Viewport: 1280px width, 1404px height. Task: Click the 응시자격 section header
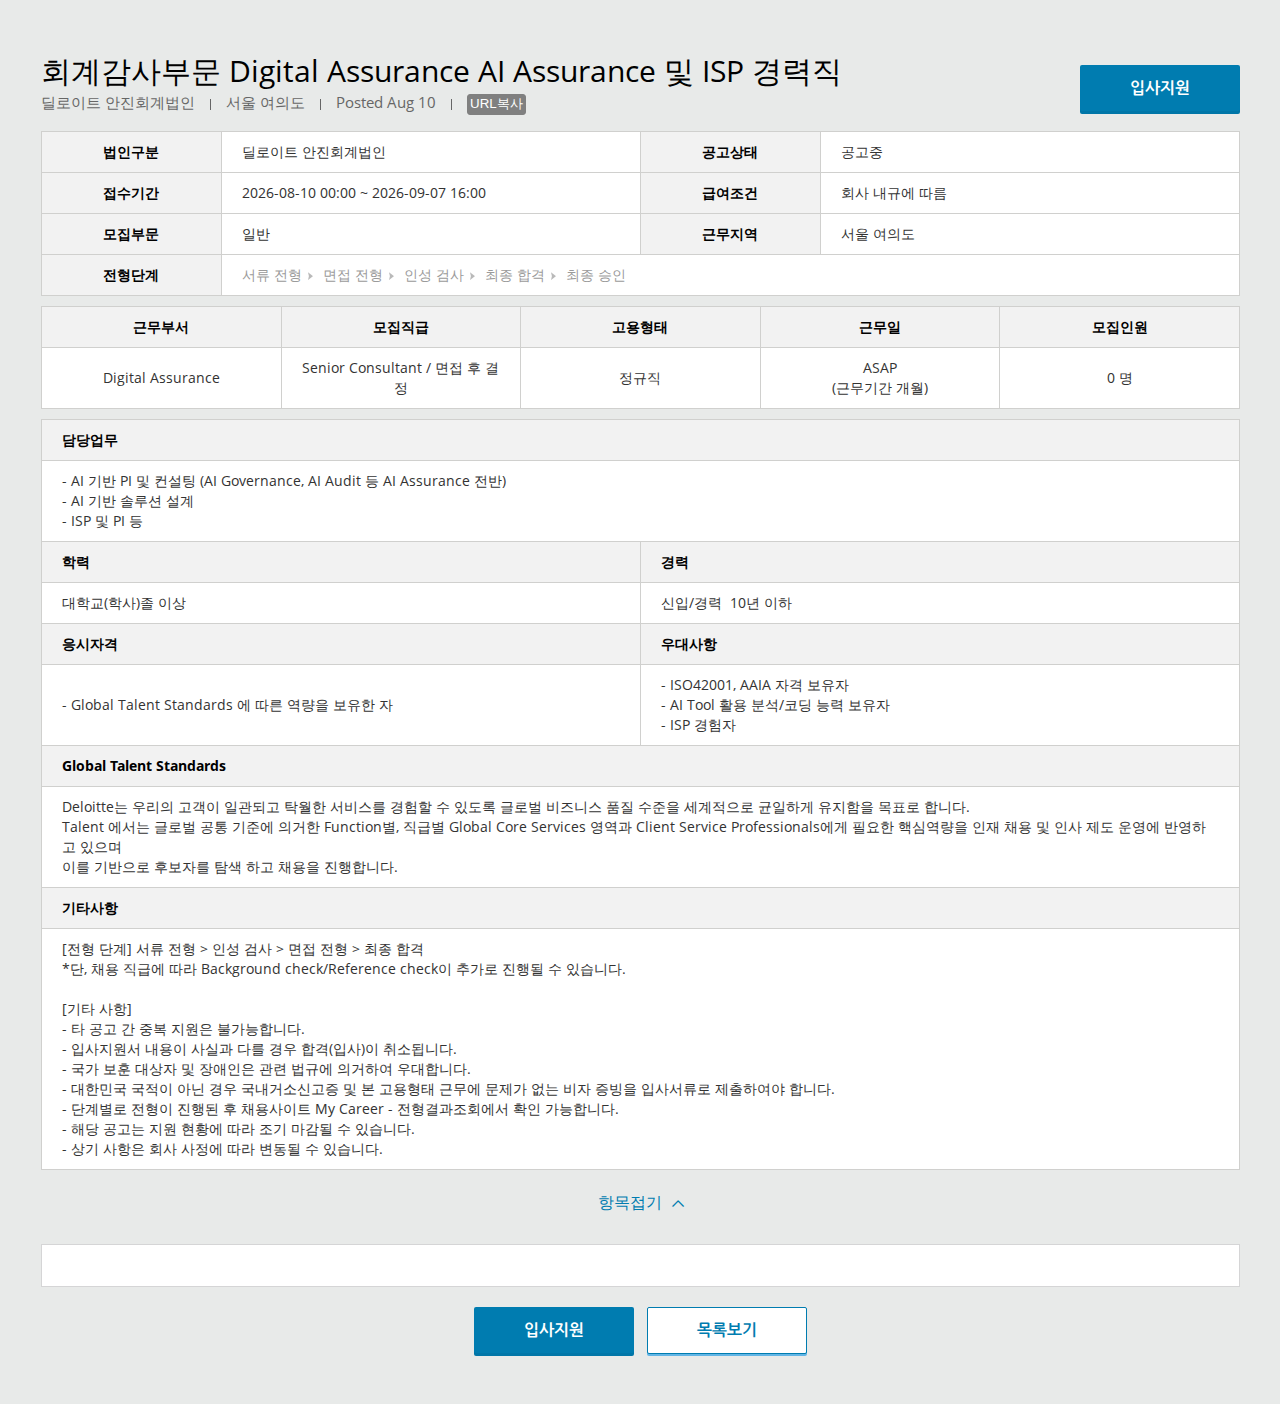tap(341, 645)
